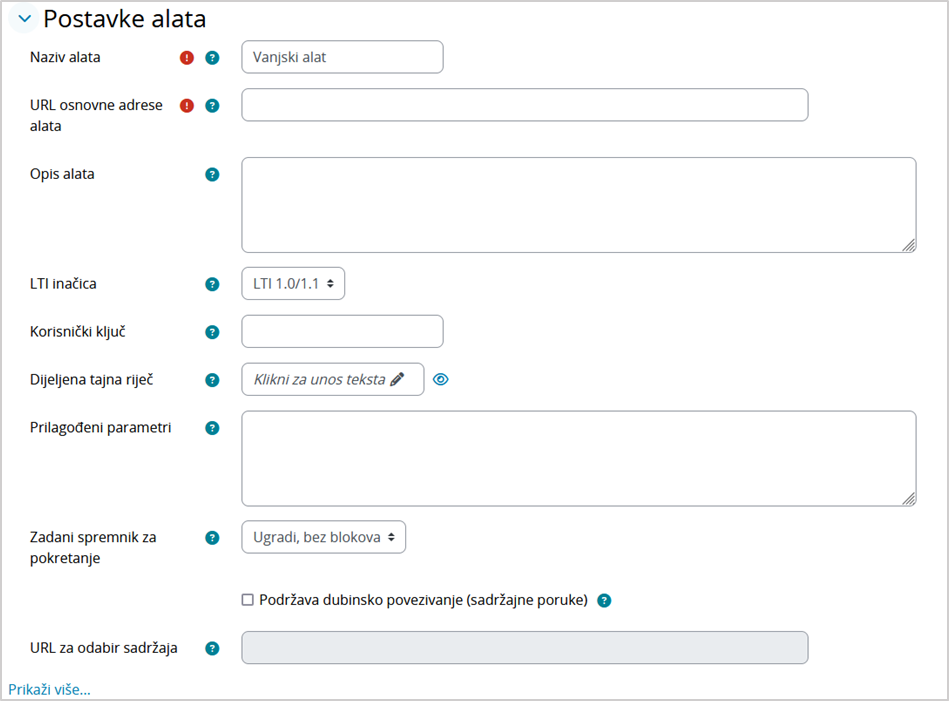Open help about LTI inačica
The width and height of the screenshot is (949, 701).
pos(211,283)
